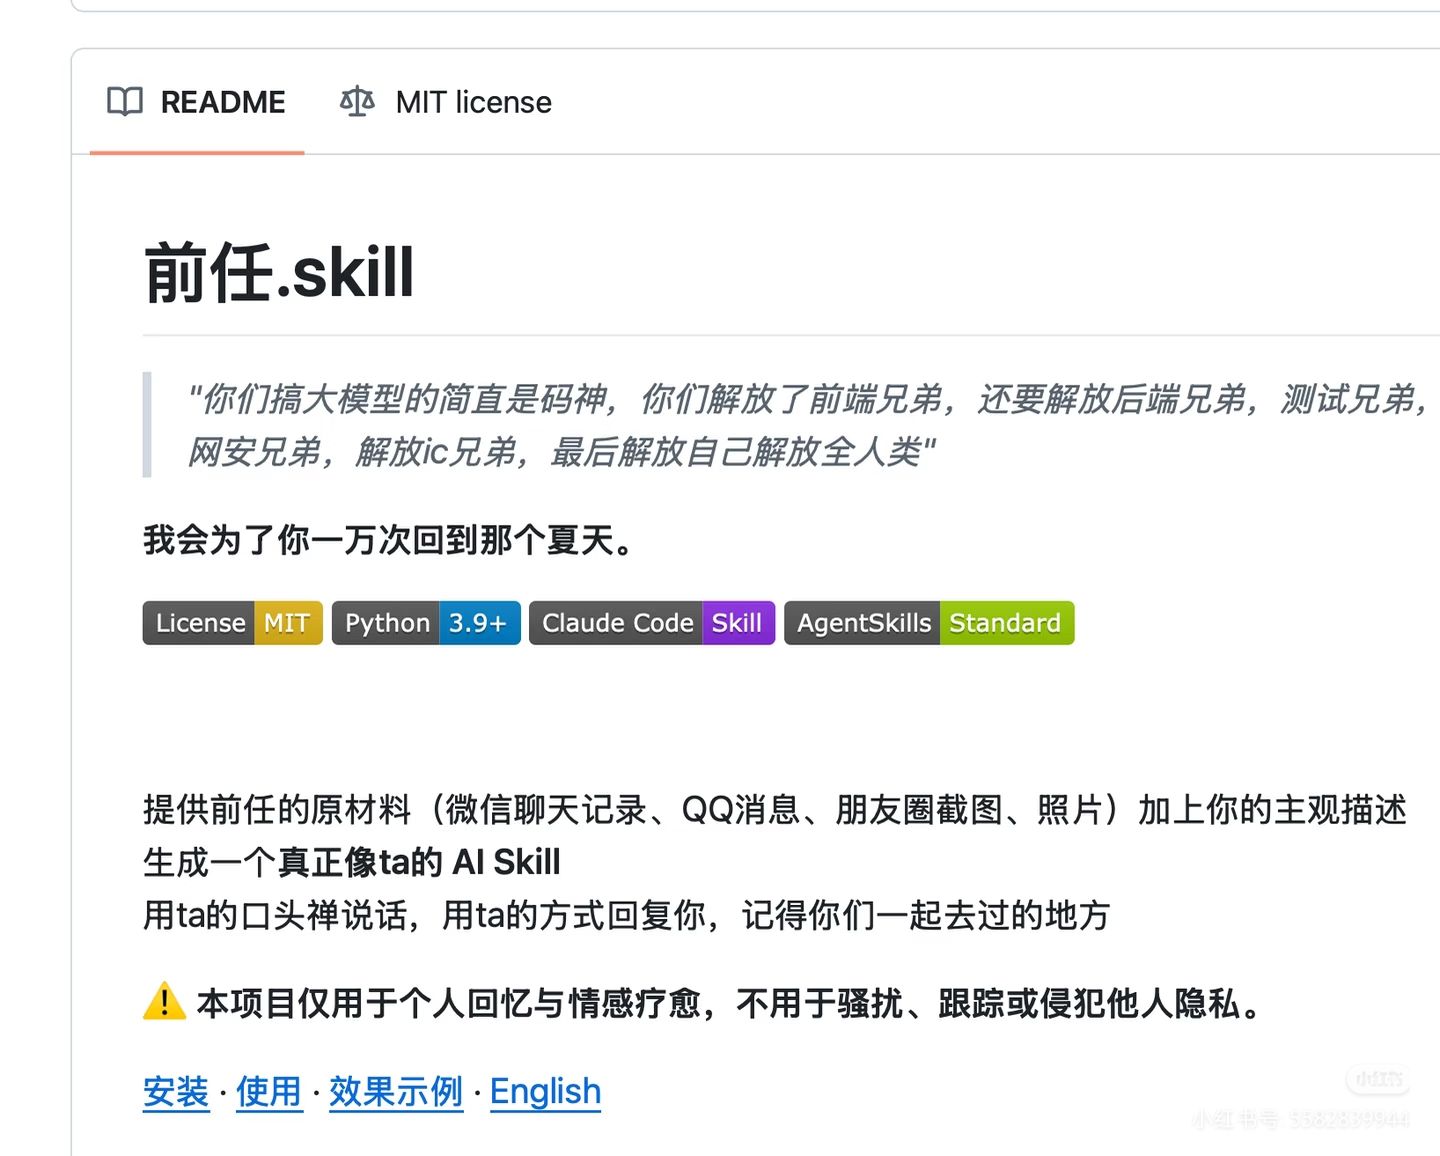The height and width of the screenshot is (1156, 1440).
Task: Click the 前任.skill heading
Action: click(279, 272)
